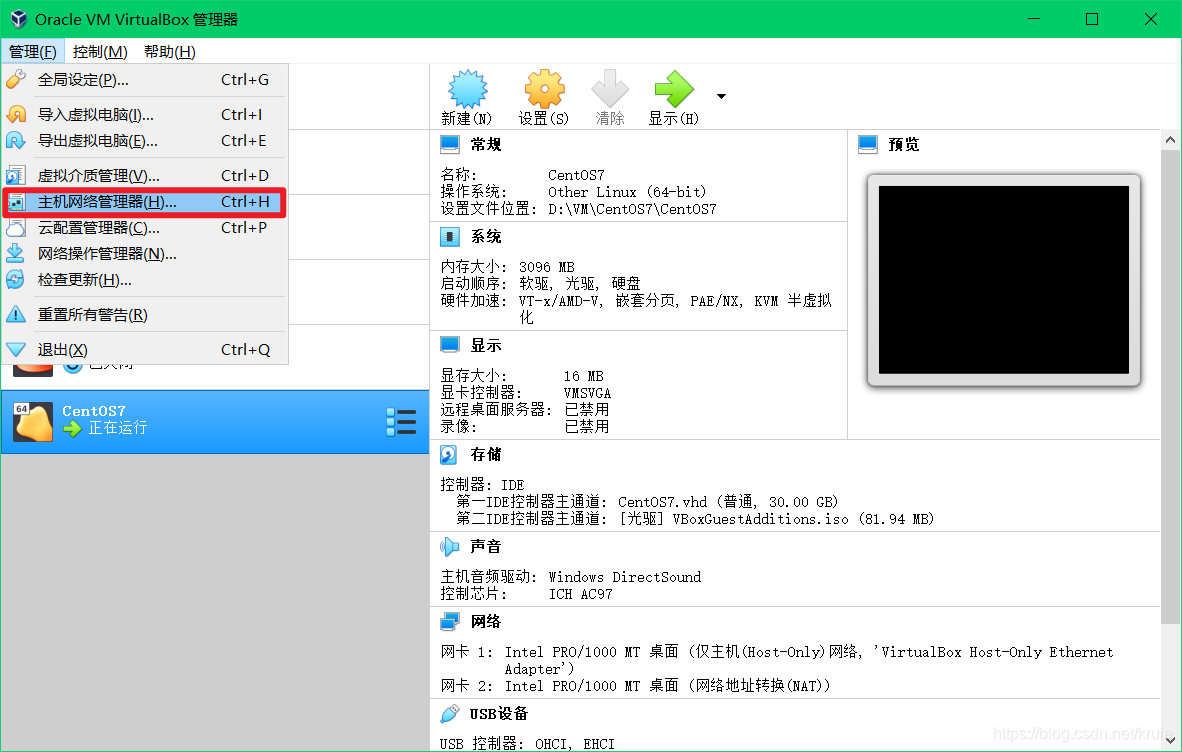Screen dimensions: 1182x752
Task: Click the 预览 preview header icon
Action: (x=868, y=144)
